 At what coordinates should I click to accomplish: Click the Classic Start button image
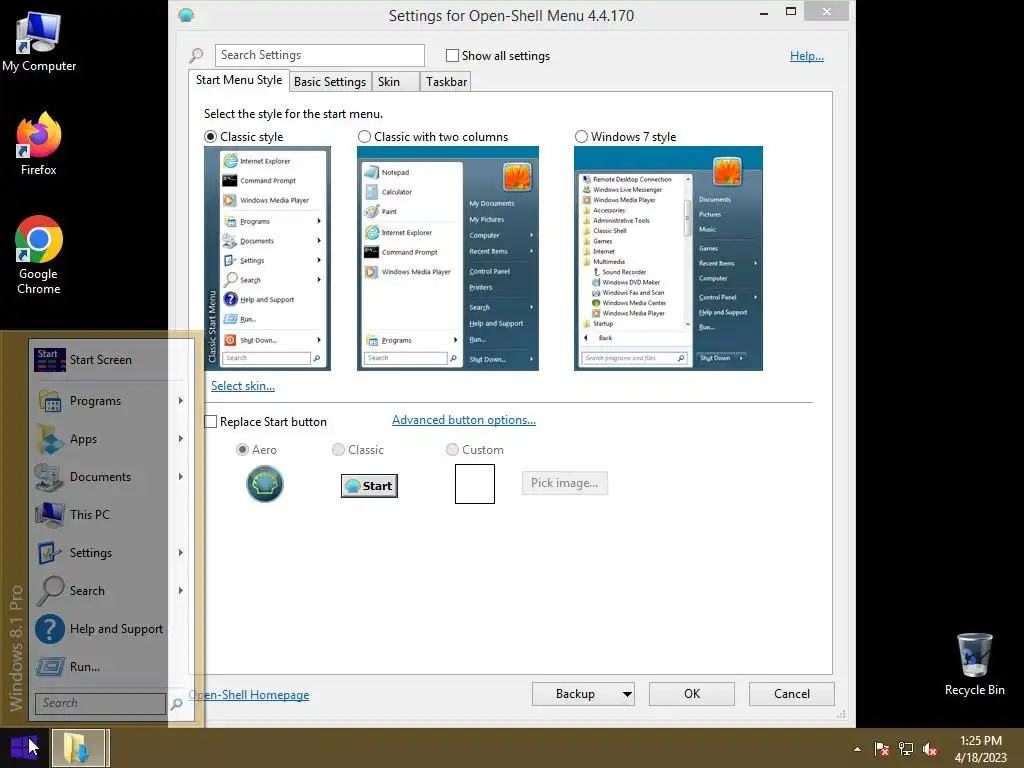pos(369,486)
